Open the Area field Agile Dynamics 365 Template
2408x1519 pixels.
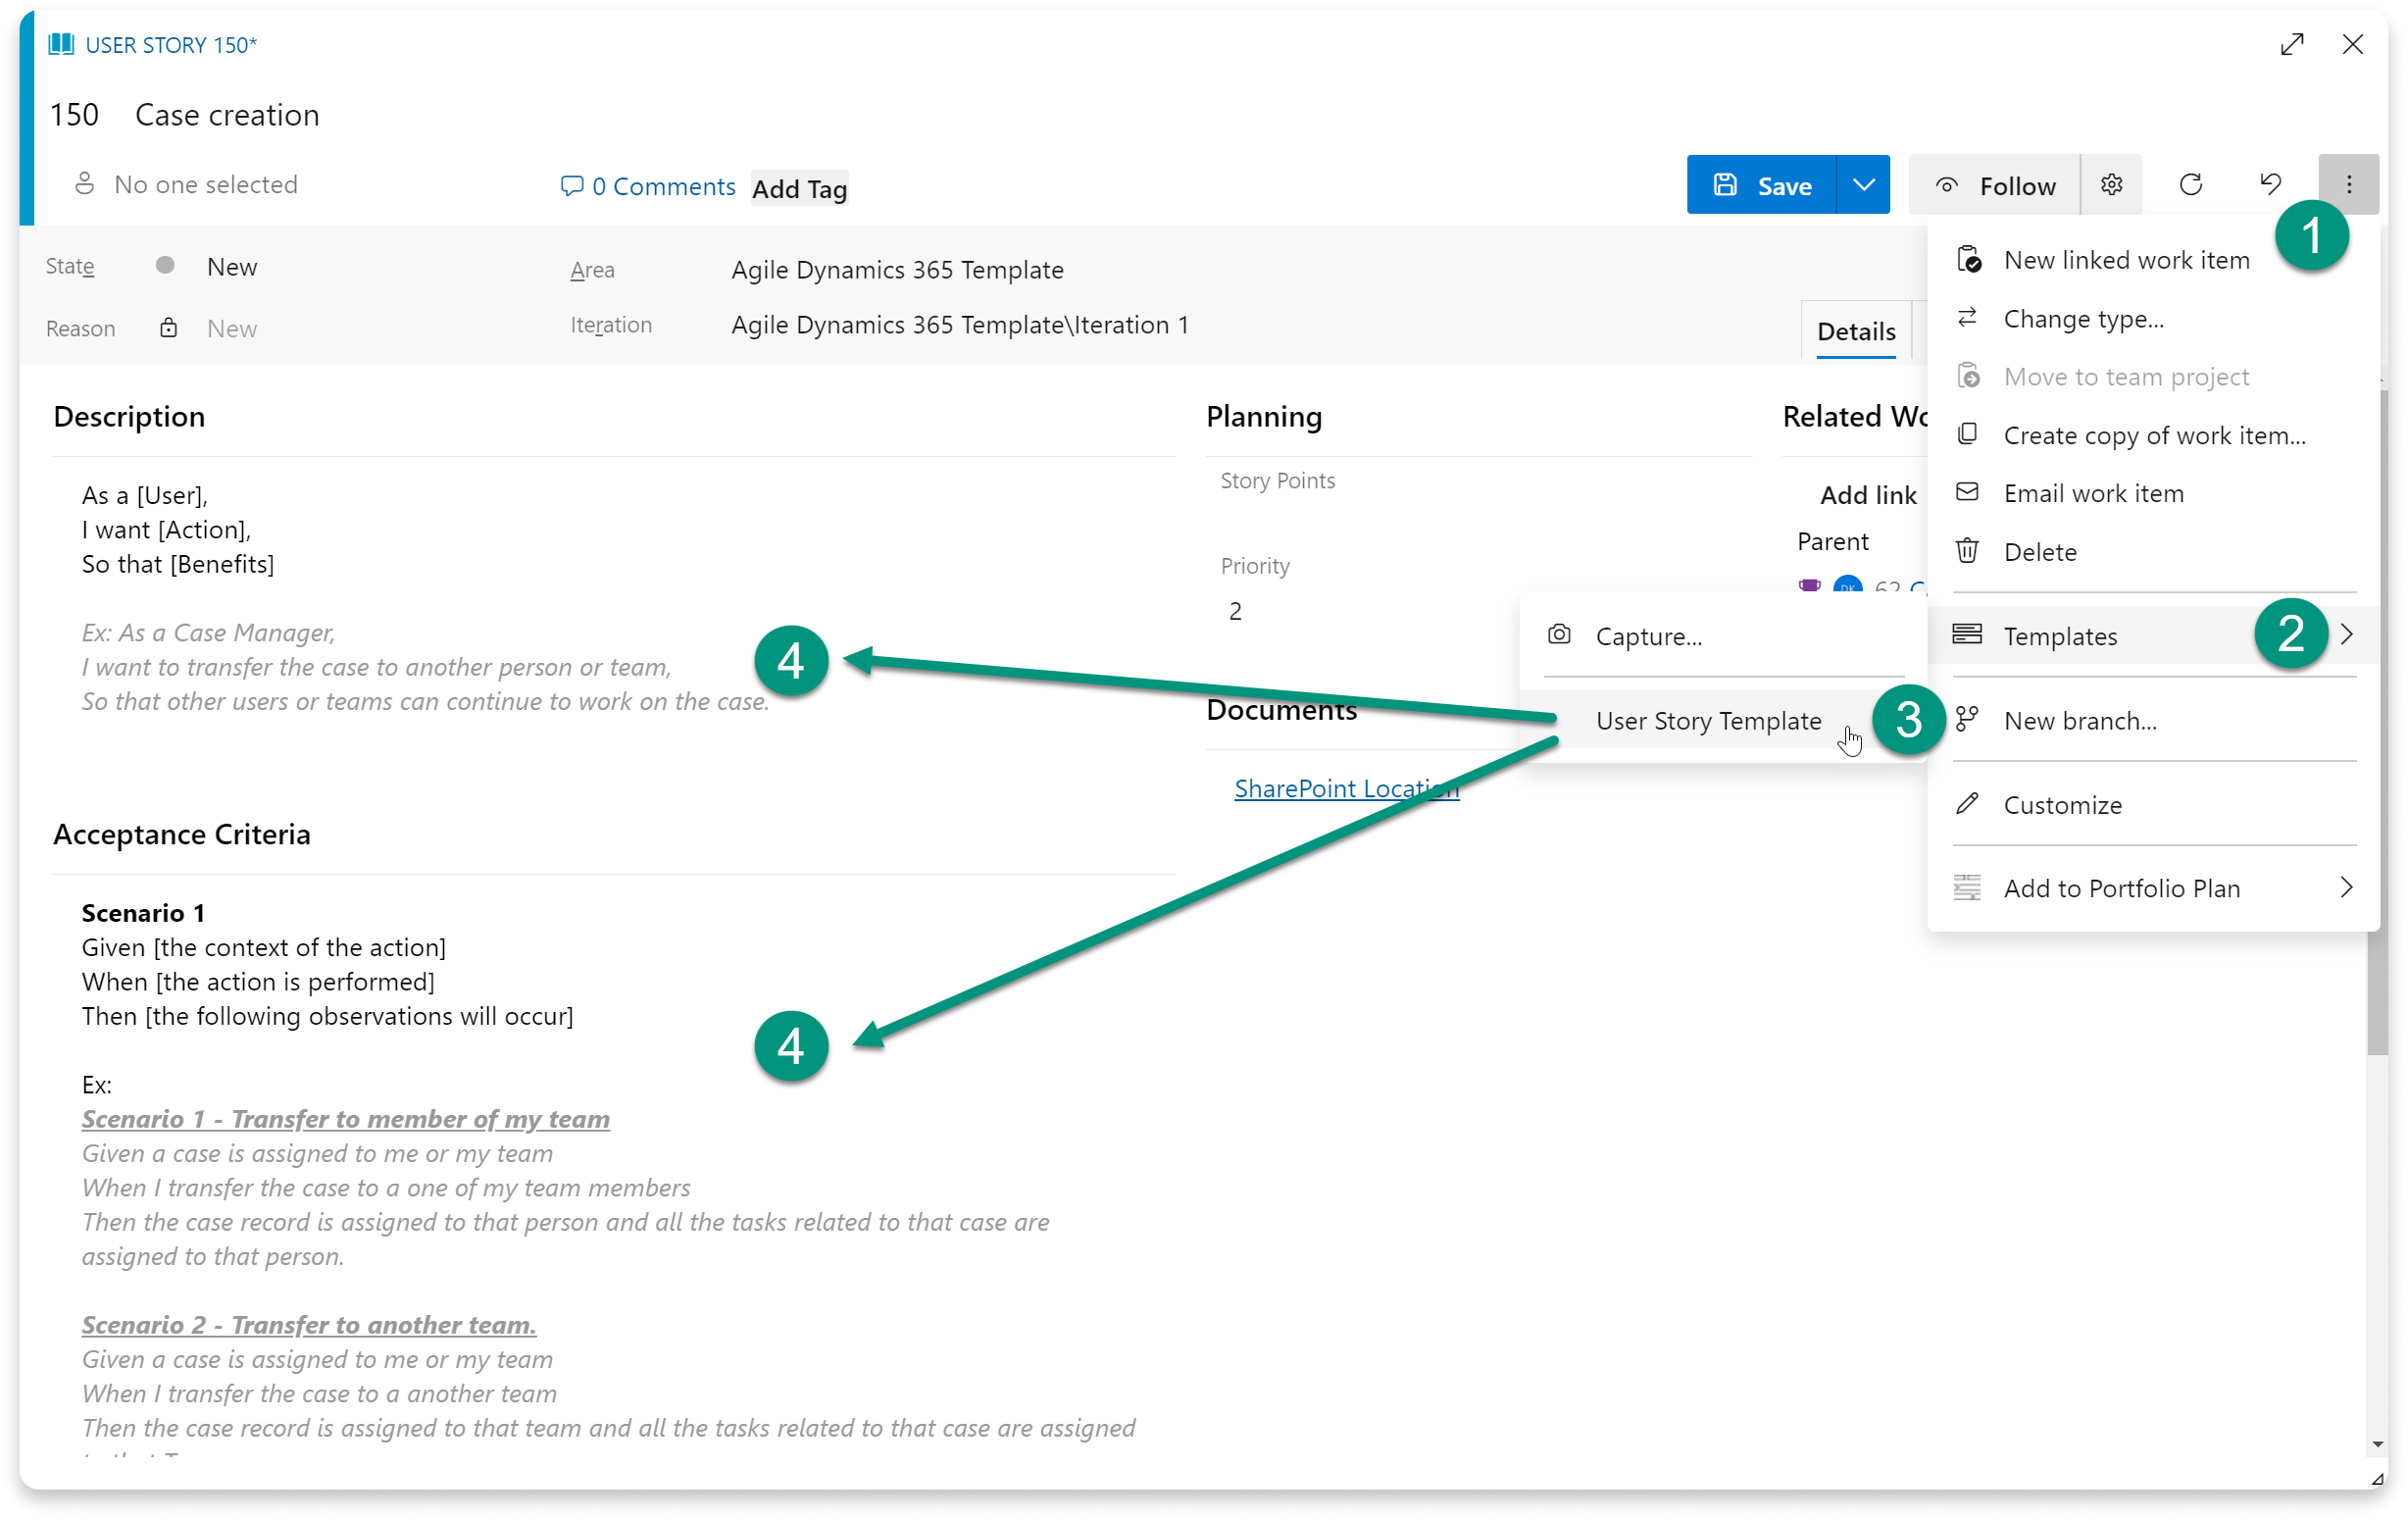(x=897, y=270)
